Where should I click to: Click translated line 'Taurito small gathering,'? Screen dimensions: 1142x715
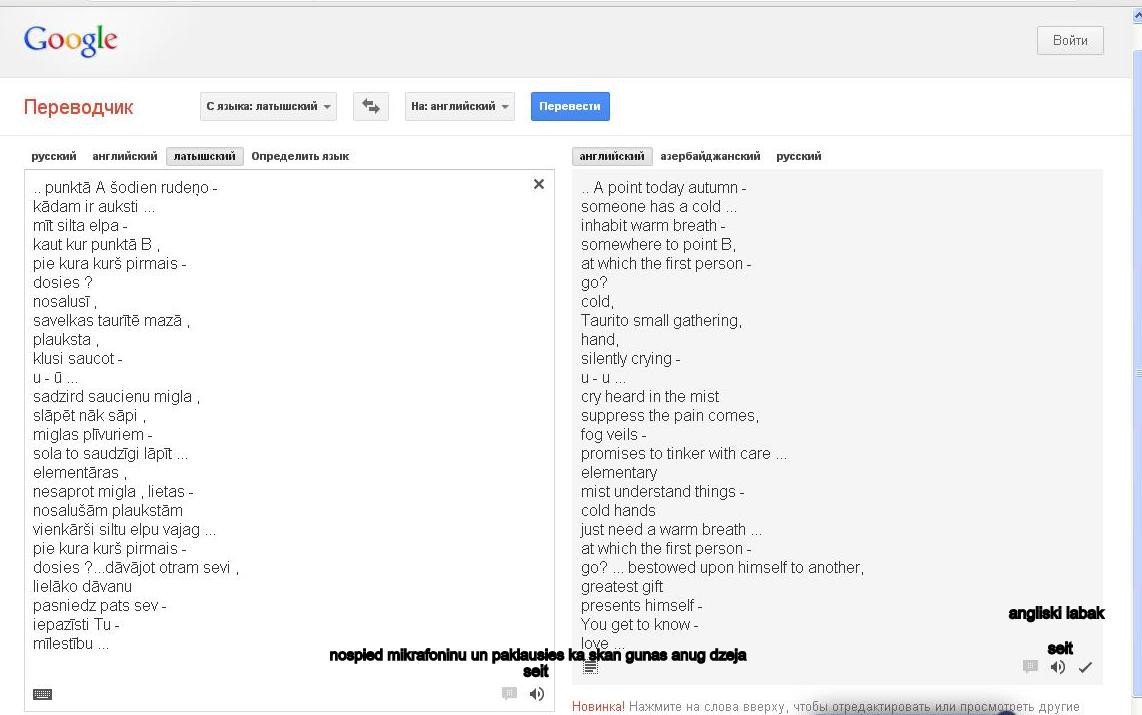[661, 320]
